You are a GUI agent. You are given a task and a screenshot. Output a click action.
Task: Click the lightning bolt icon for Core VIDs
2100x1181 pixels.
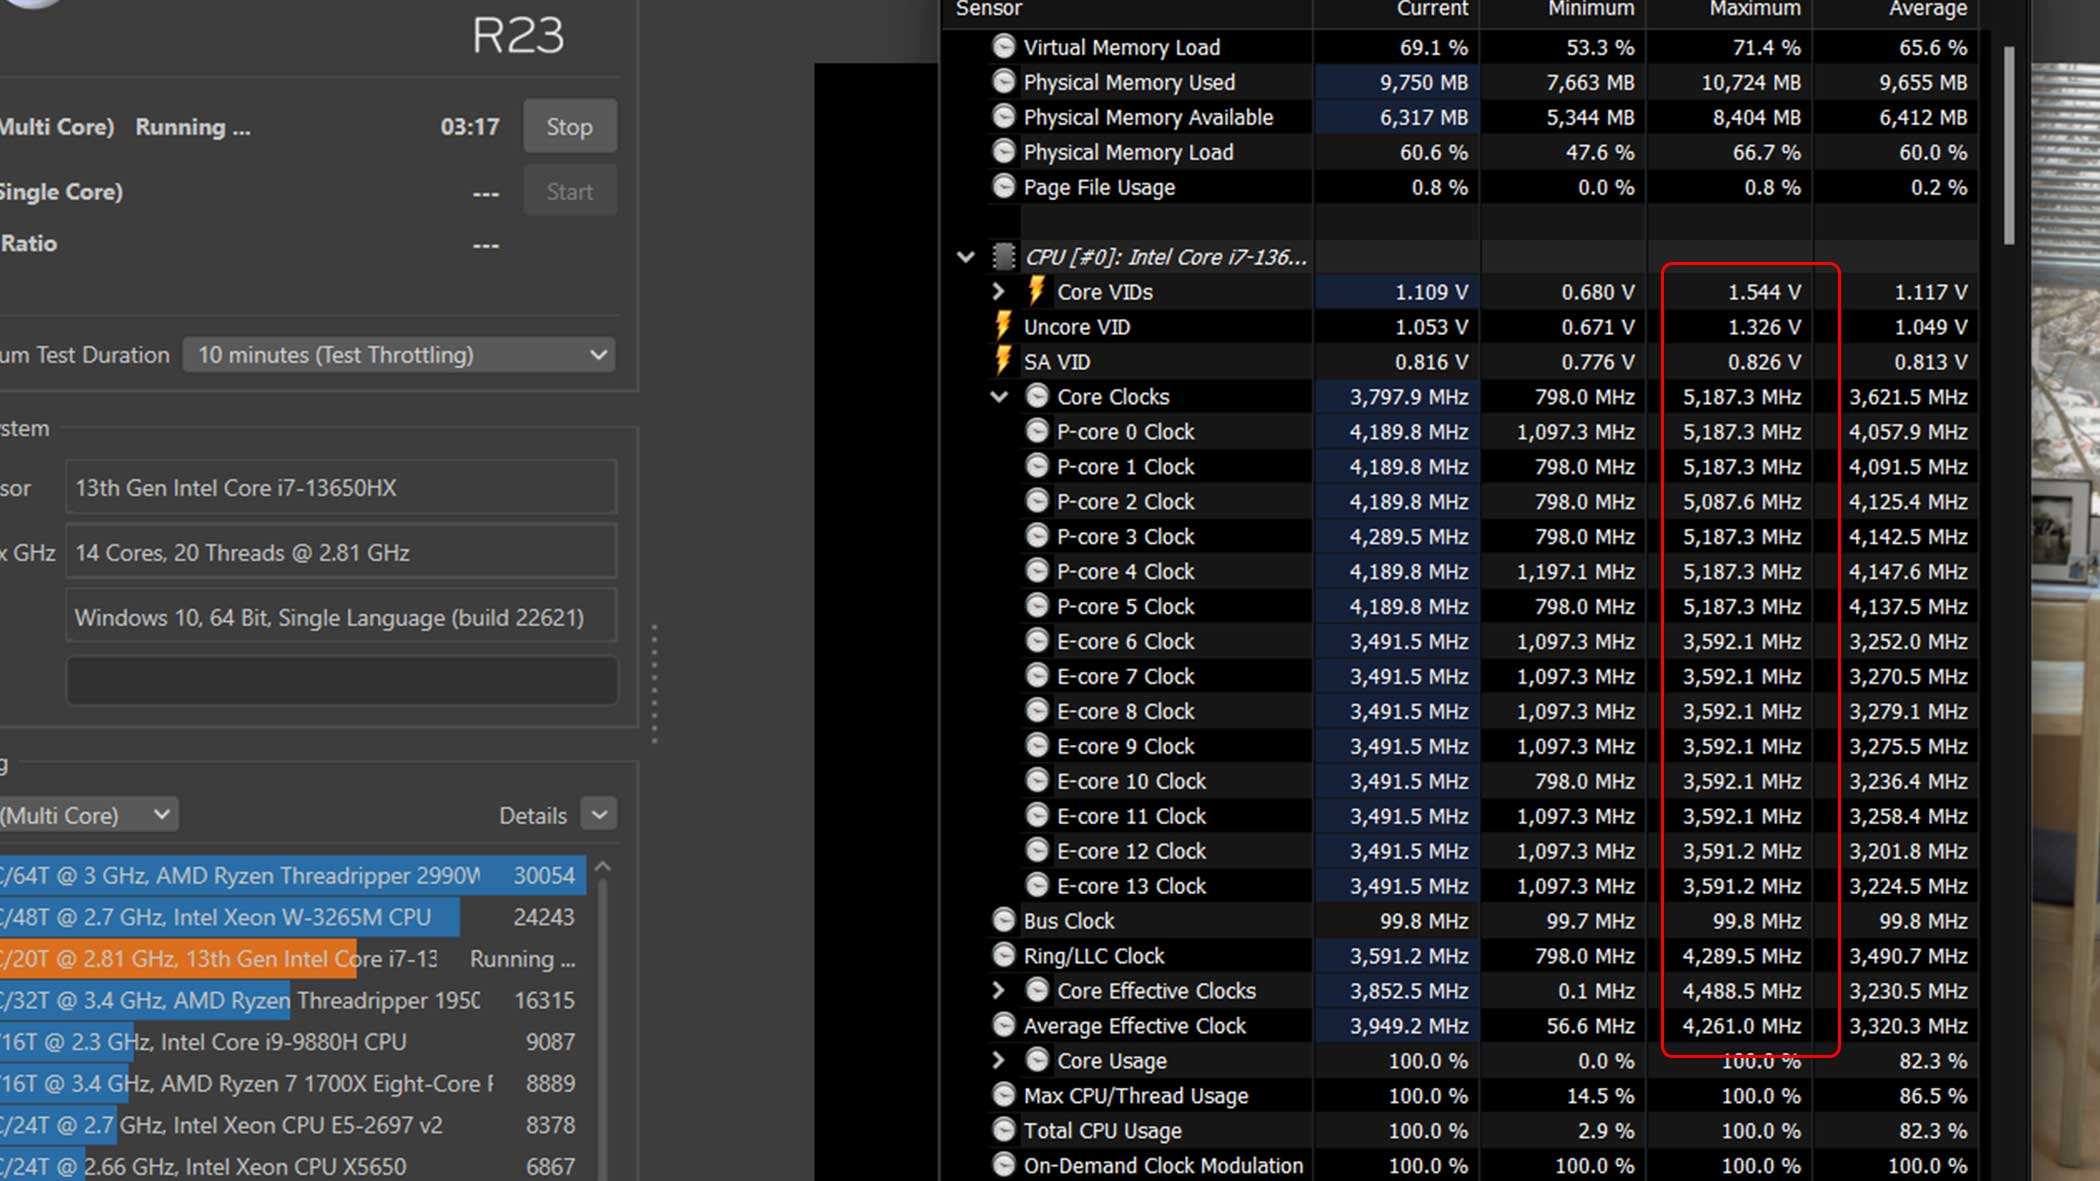[1037, 291]
